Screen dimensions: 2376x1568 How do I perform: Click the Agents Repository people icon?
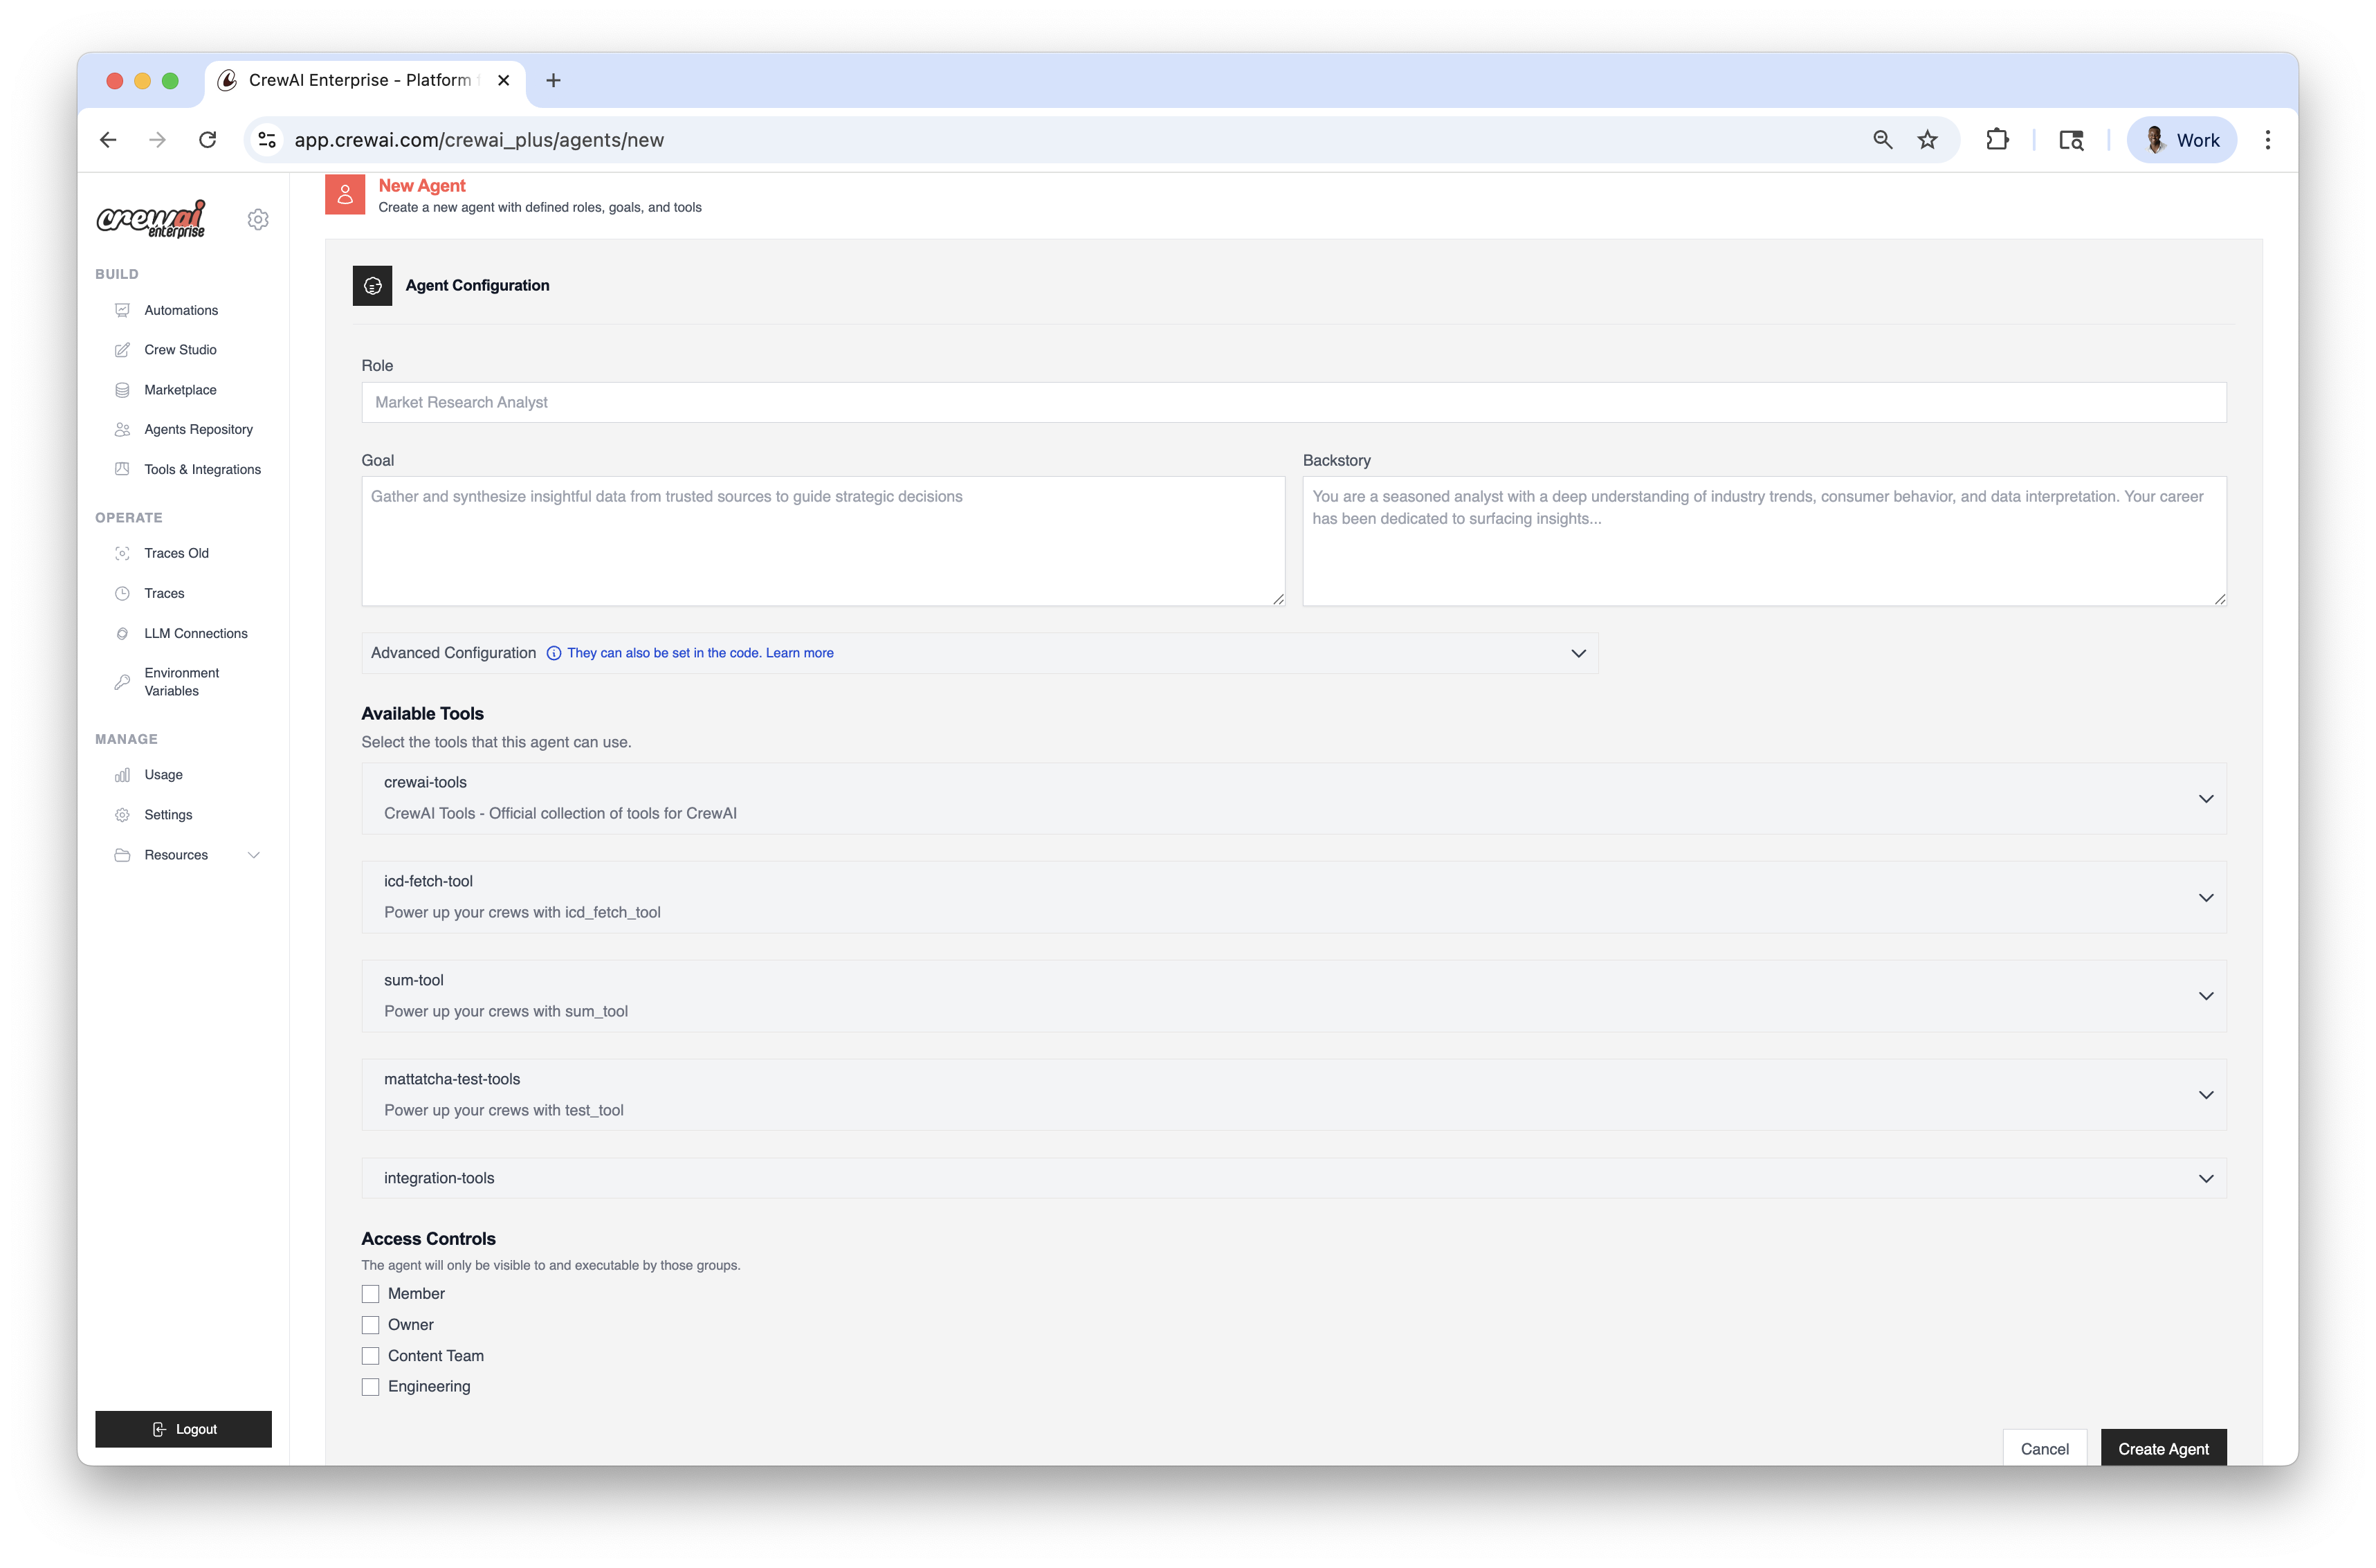point(122,429)
